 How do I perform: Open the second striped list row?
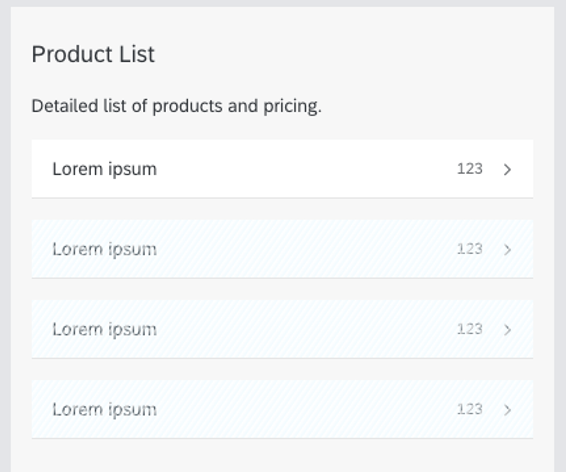point(282,249)
